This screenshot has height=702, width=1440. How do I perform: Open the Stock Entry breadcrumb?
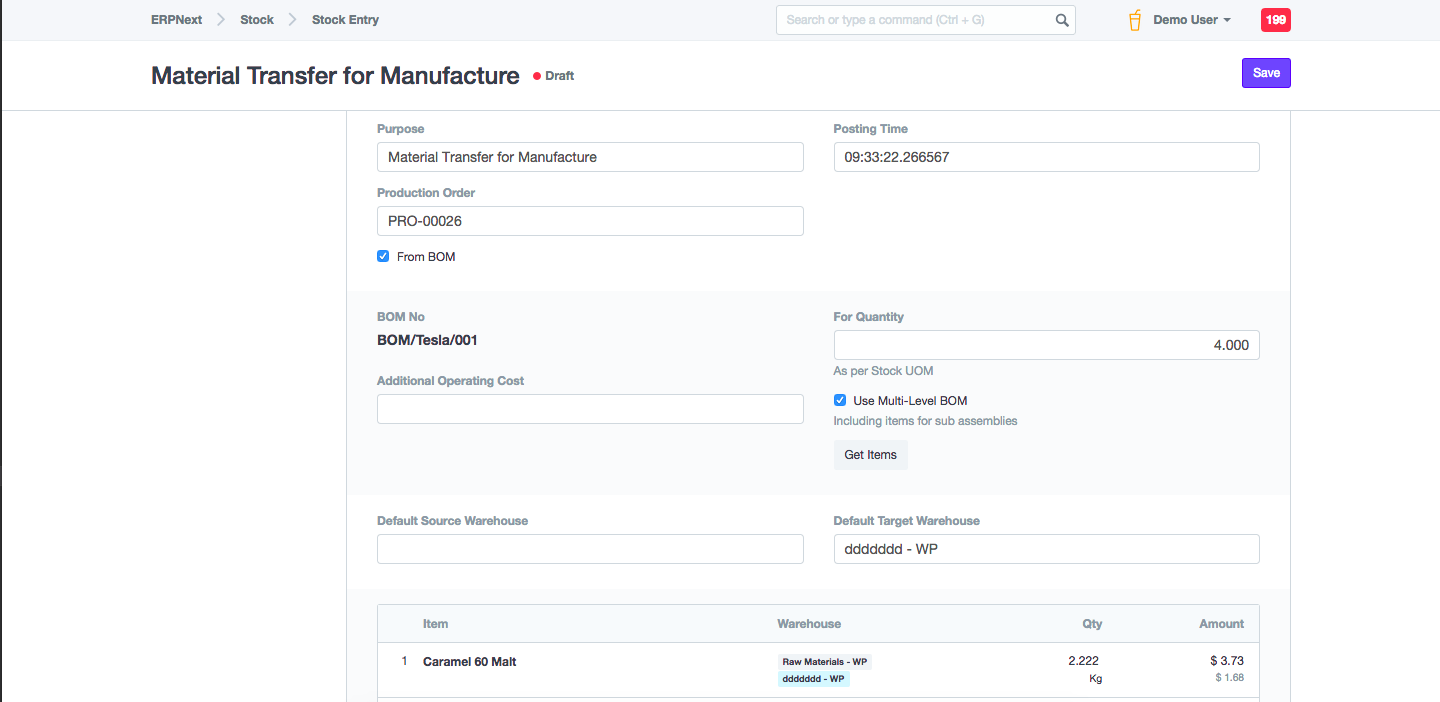(x=345, y=20)
